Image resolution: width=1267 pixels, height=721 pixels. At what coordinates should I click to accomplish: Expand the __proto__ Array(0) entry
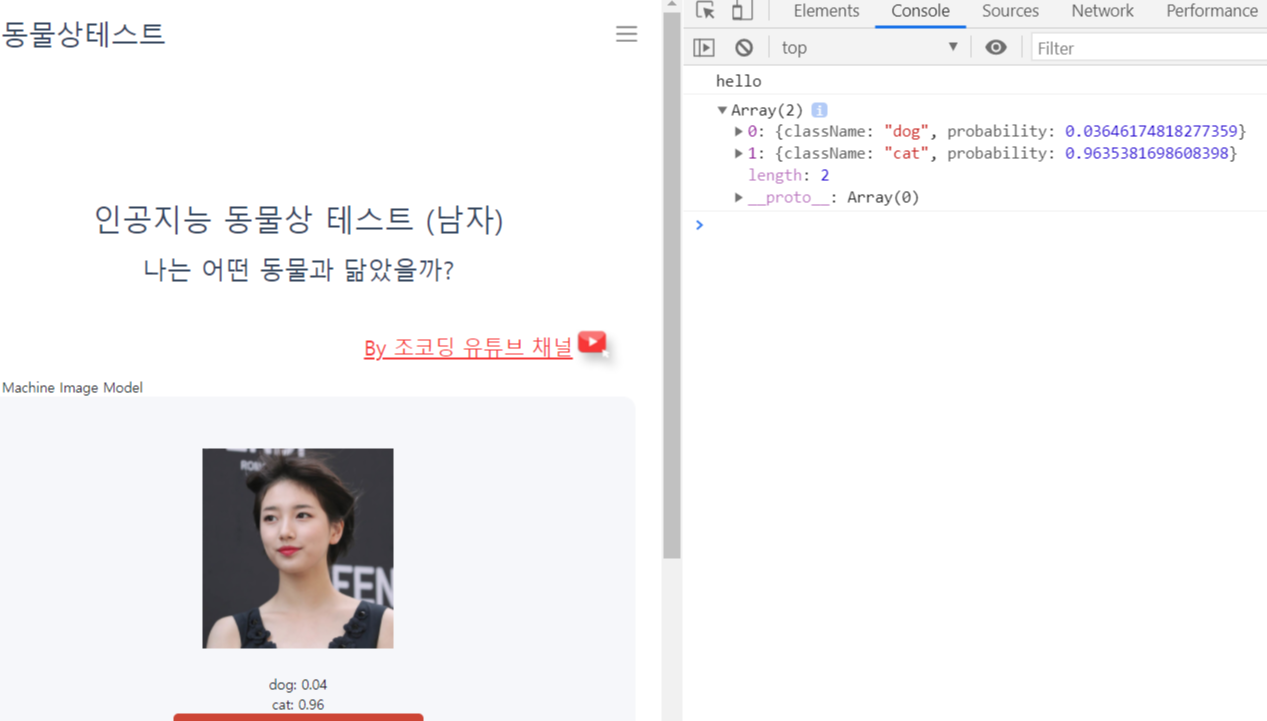point(739,197)
